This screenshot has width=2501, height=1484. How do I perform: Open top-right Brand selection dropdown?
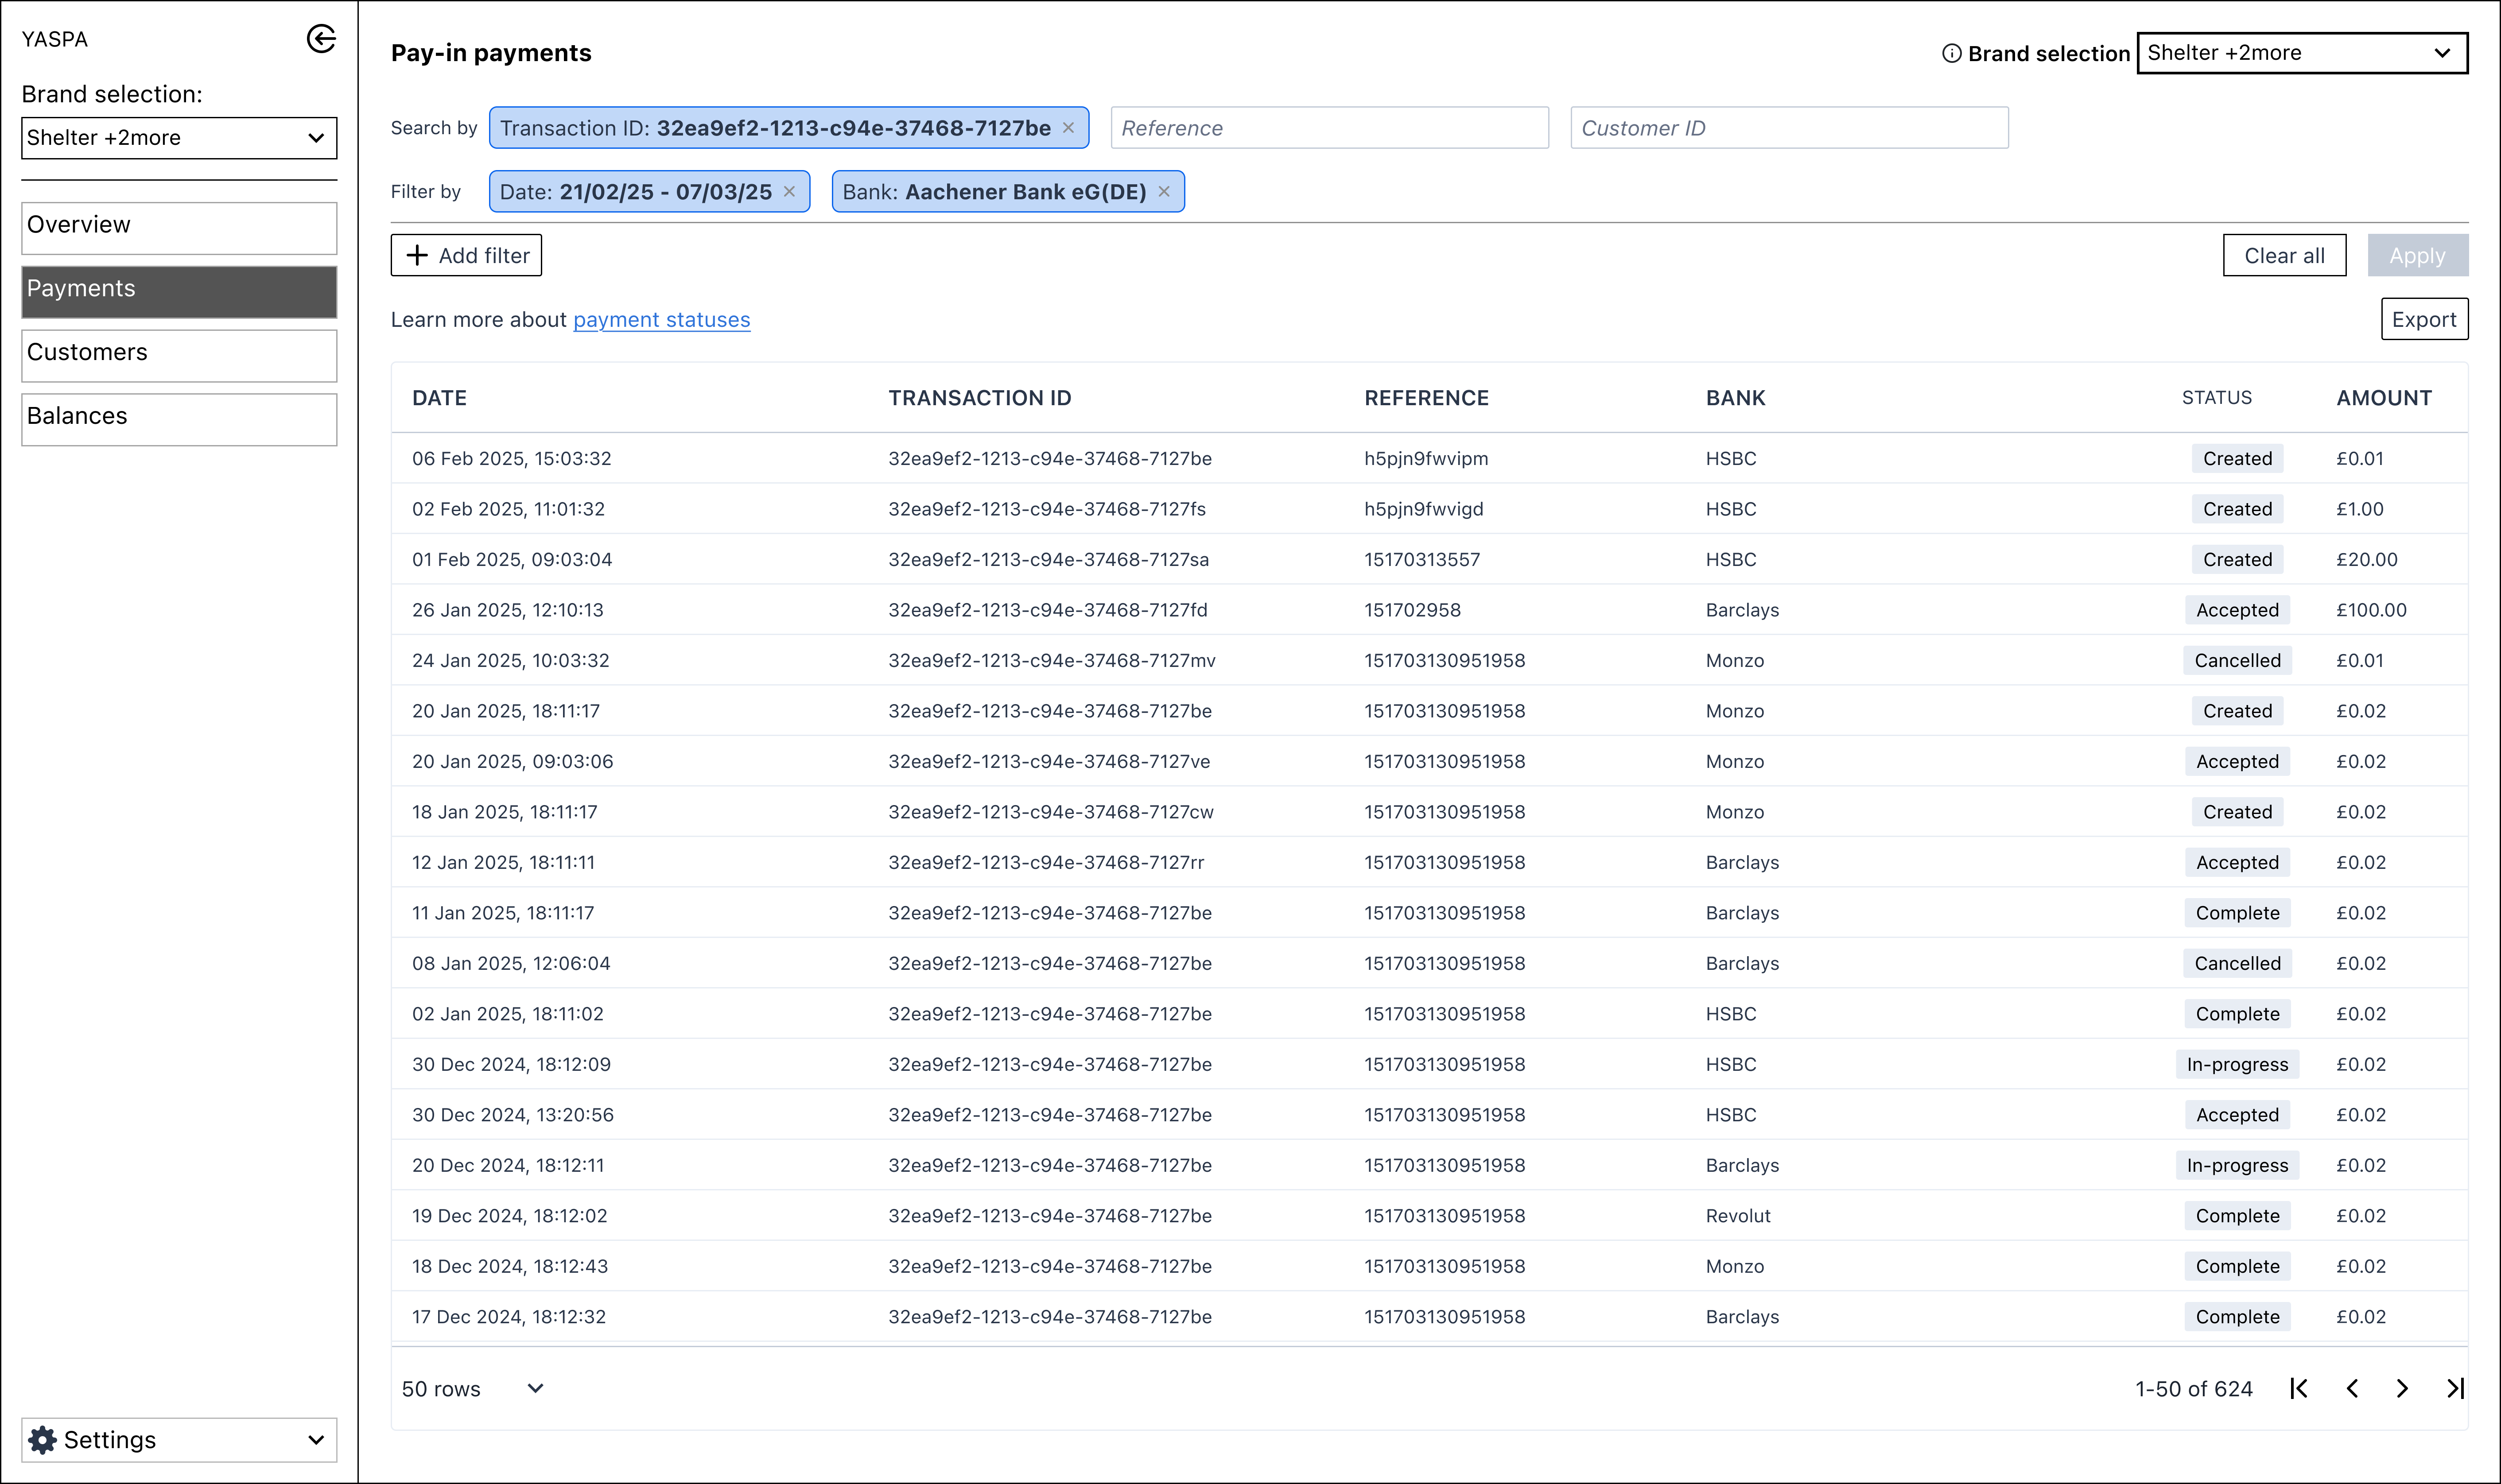click(2301, 53)
